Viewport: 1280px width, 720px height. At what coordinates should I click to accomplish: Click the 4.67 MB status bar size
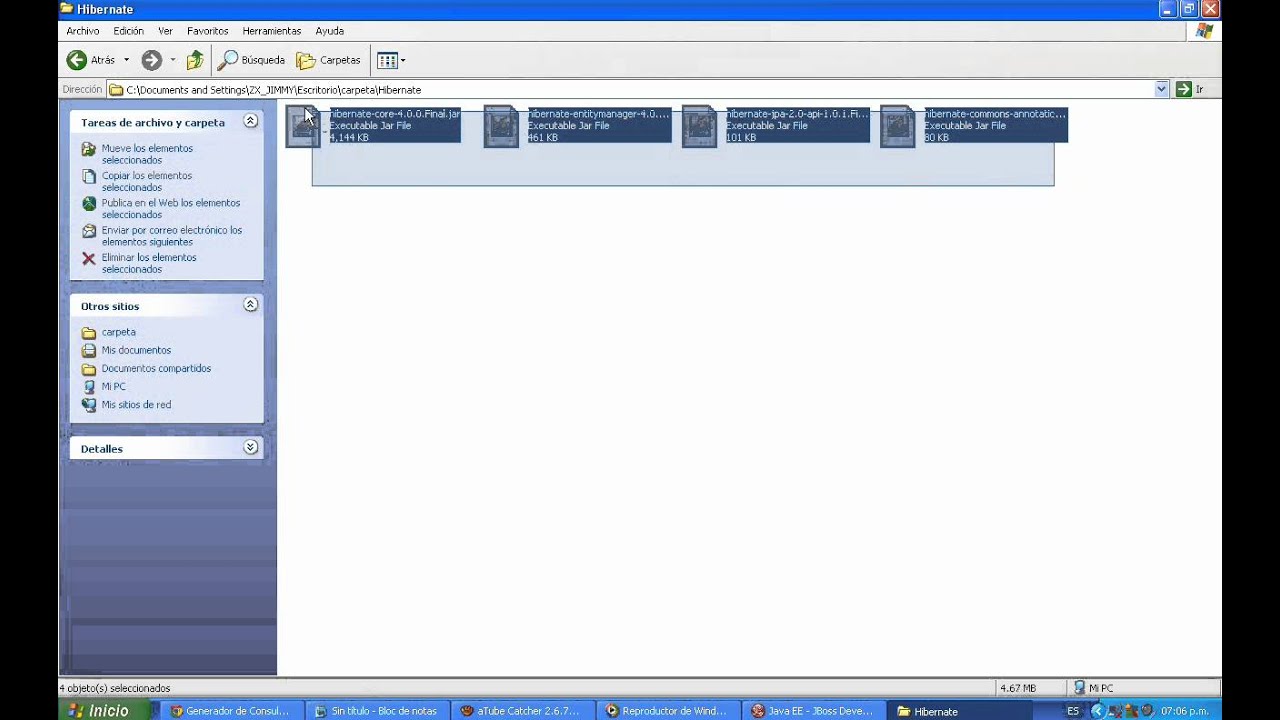pyautogui.click(x=1017, y=688)
